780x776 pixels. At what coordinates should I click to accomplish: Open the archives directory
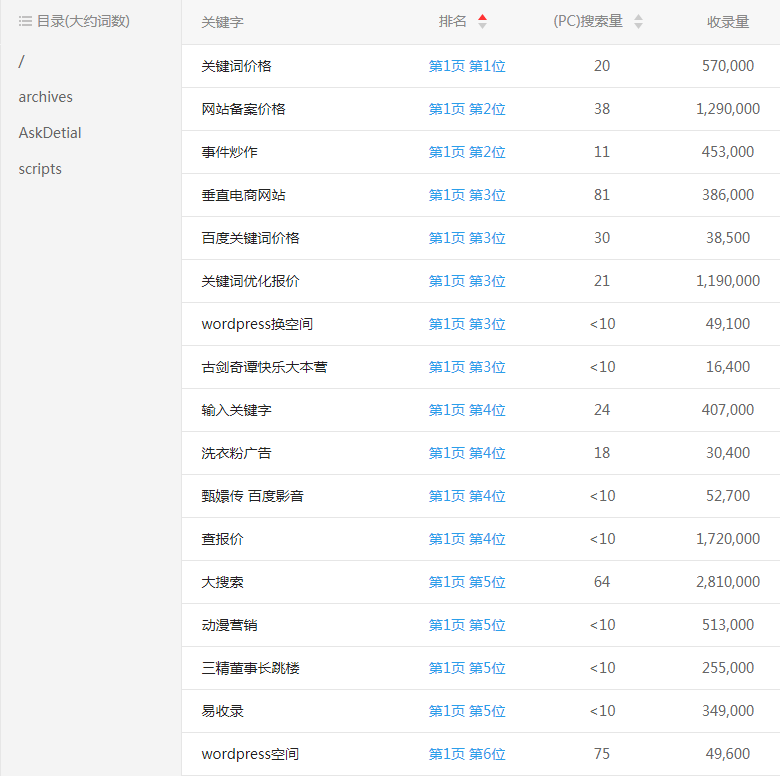coord(45,97)
